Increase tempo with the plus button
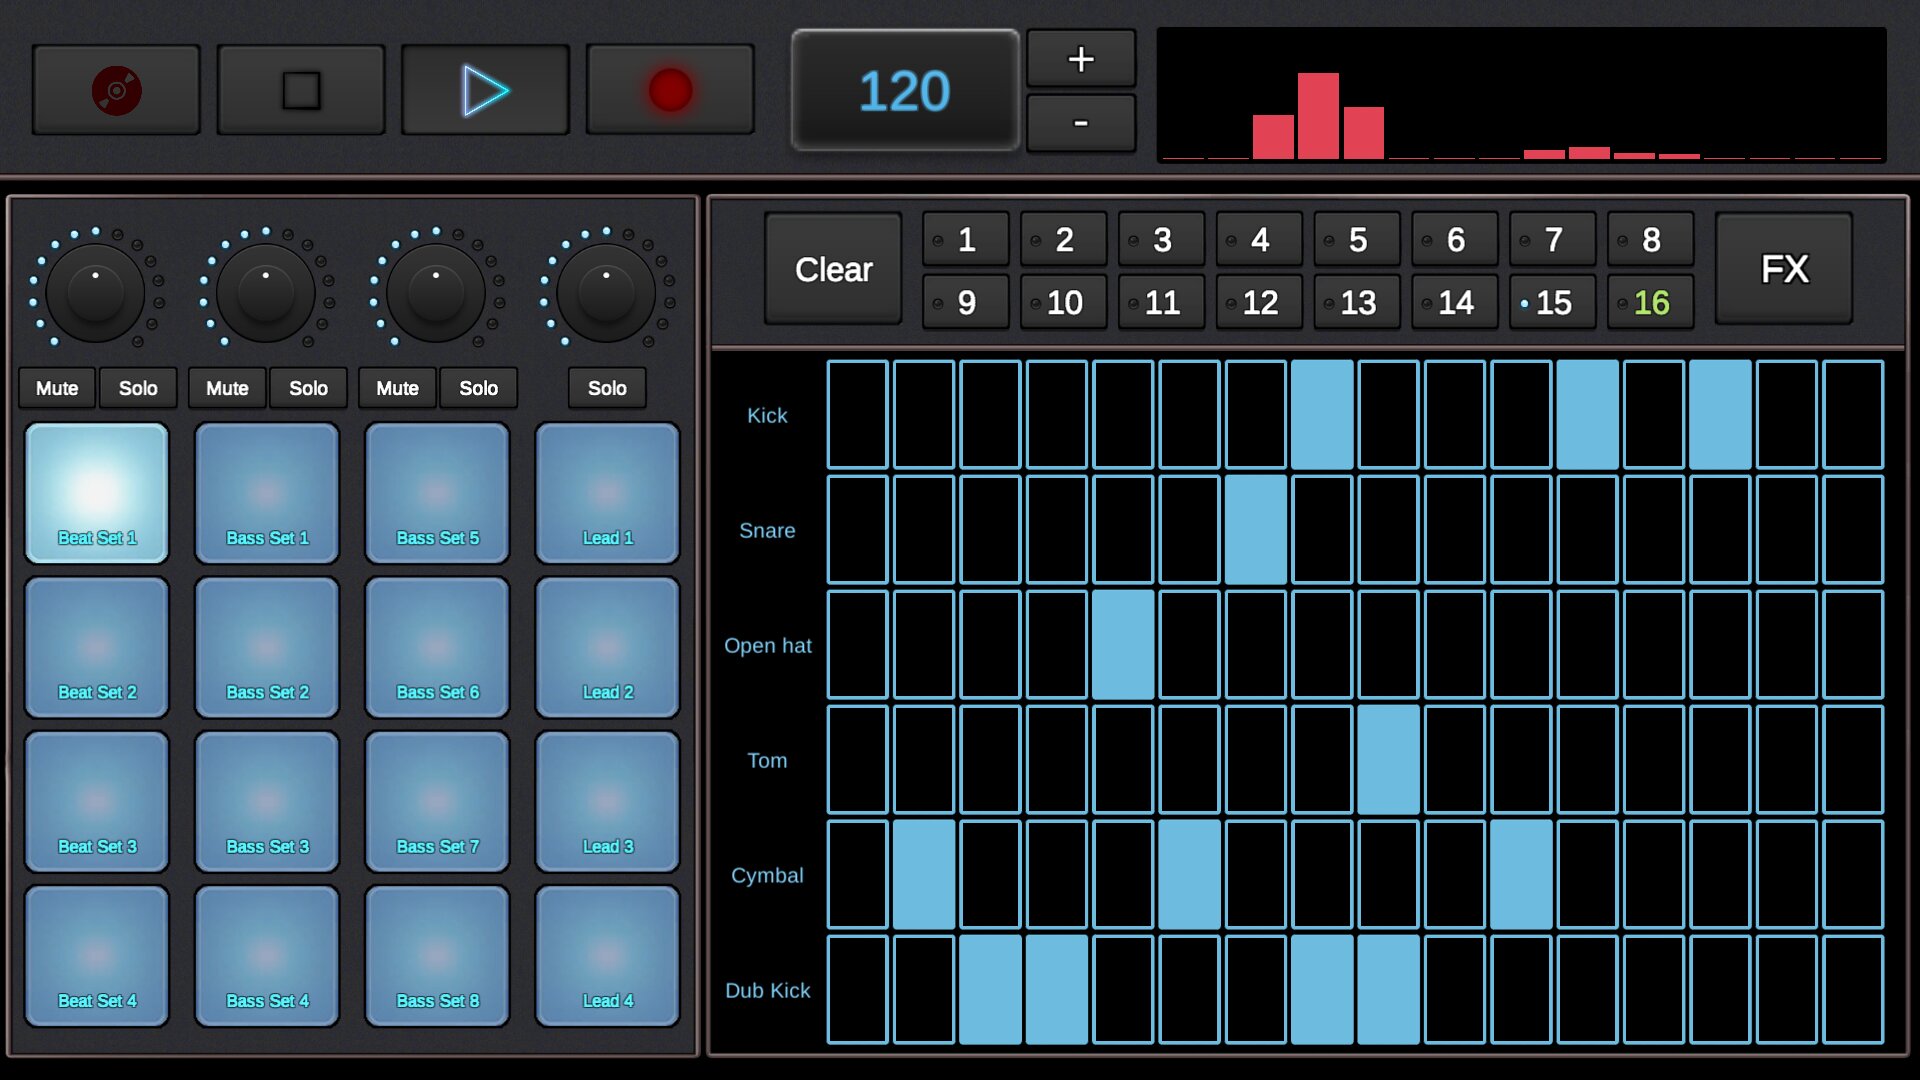 (1080, 59)
